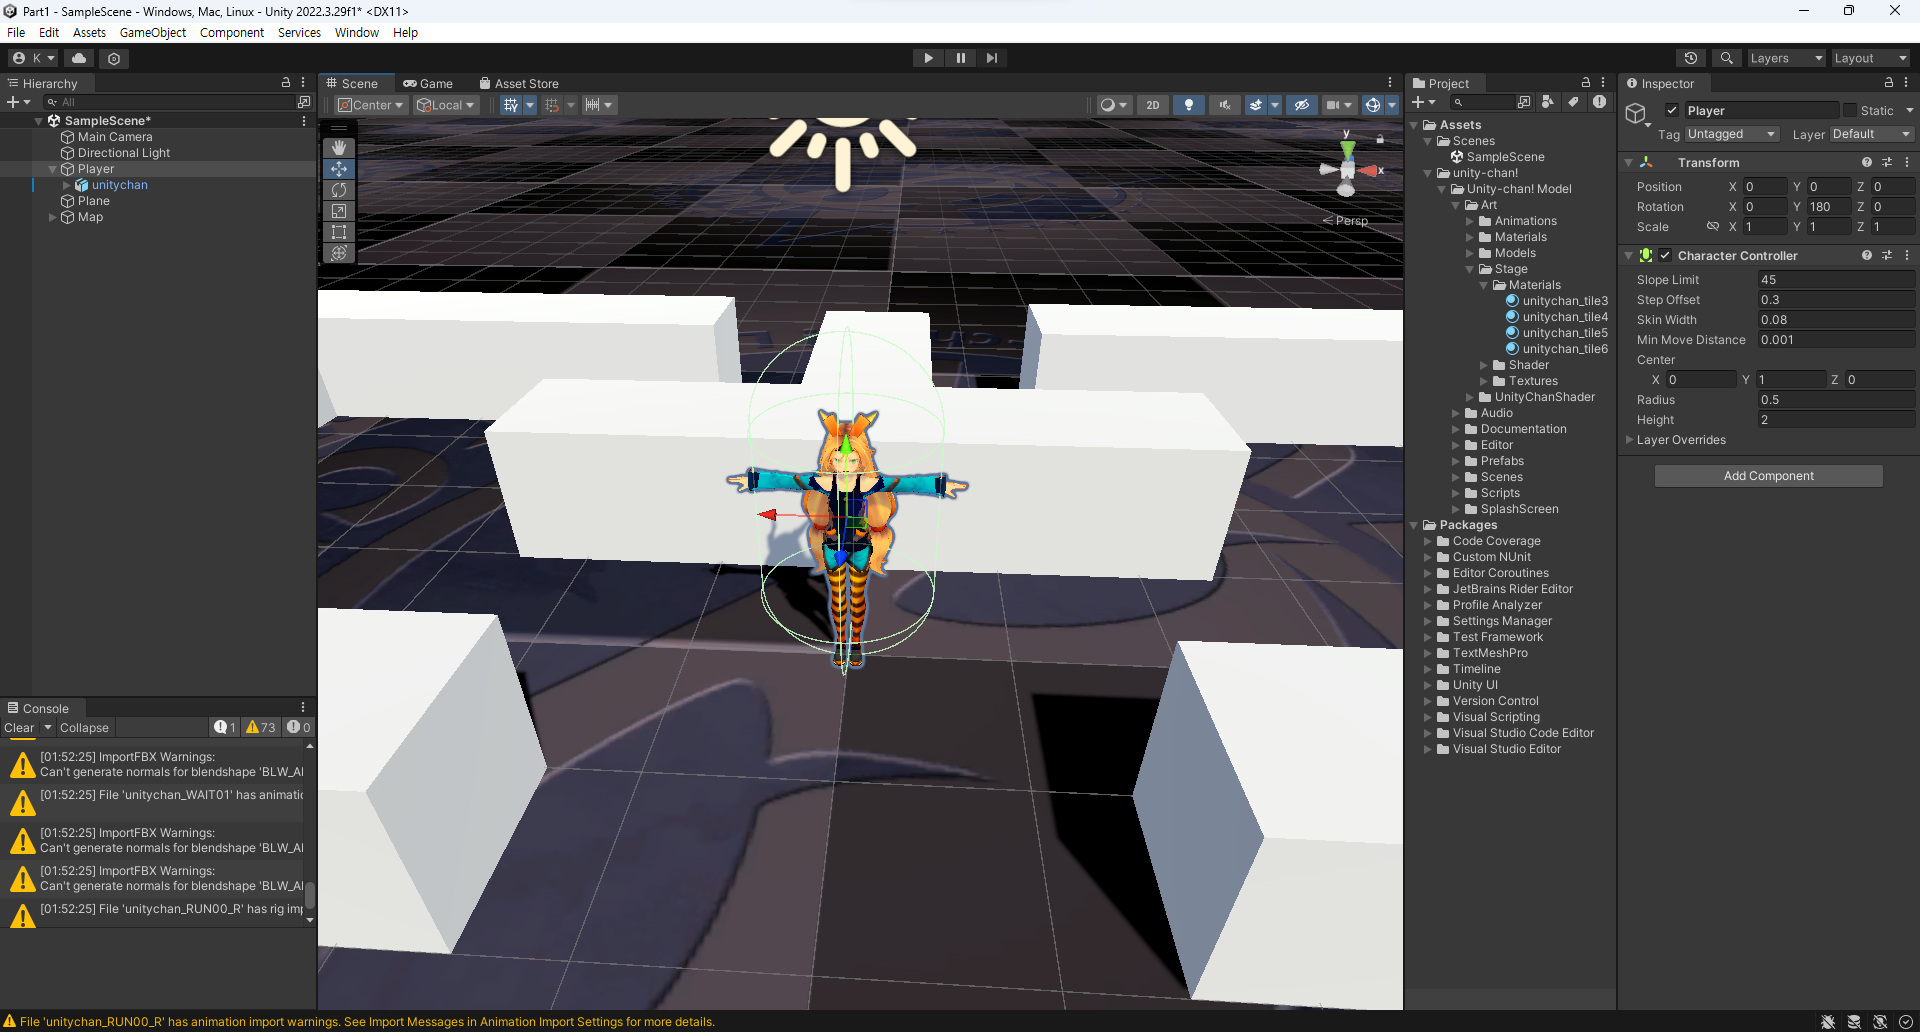Open the global Search magnifier

click(1726, 58)
